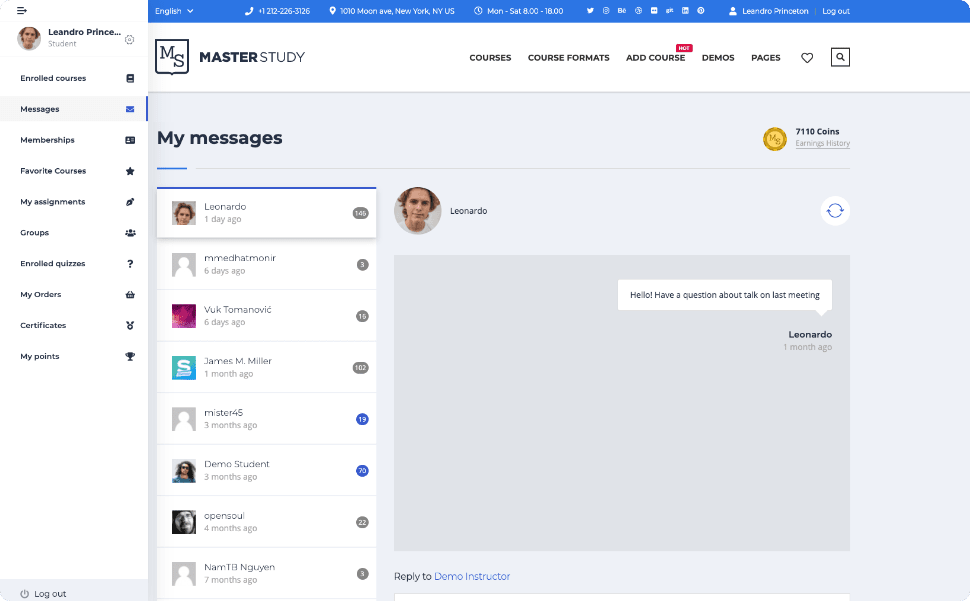The height and width of the screenshot is (601, 970).
Task: Expand the English language dropdown
Action: coord(174,11)
